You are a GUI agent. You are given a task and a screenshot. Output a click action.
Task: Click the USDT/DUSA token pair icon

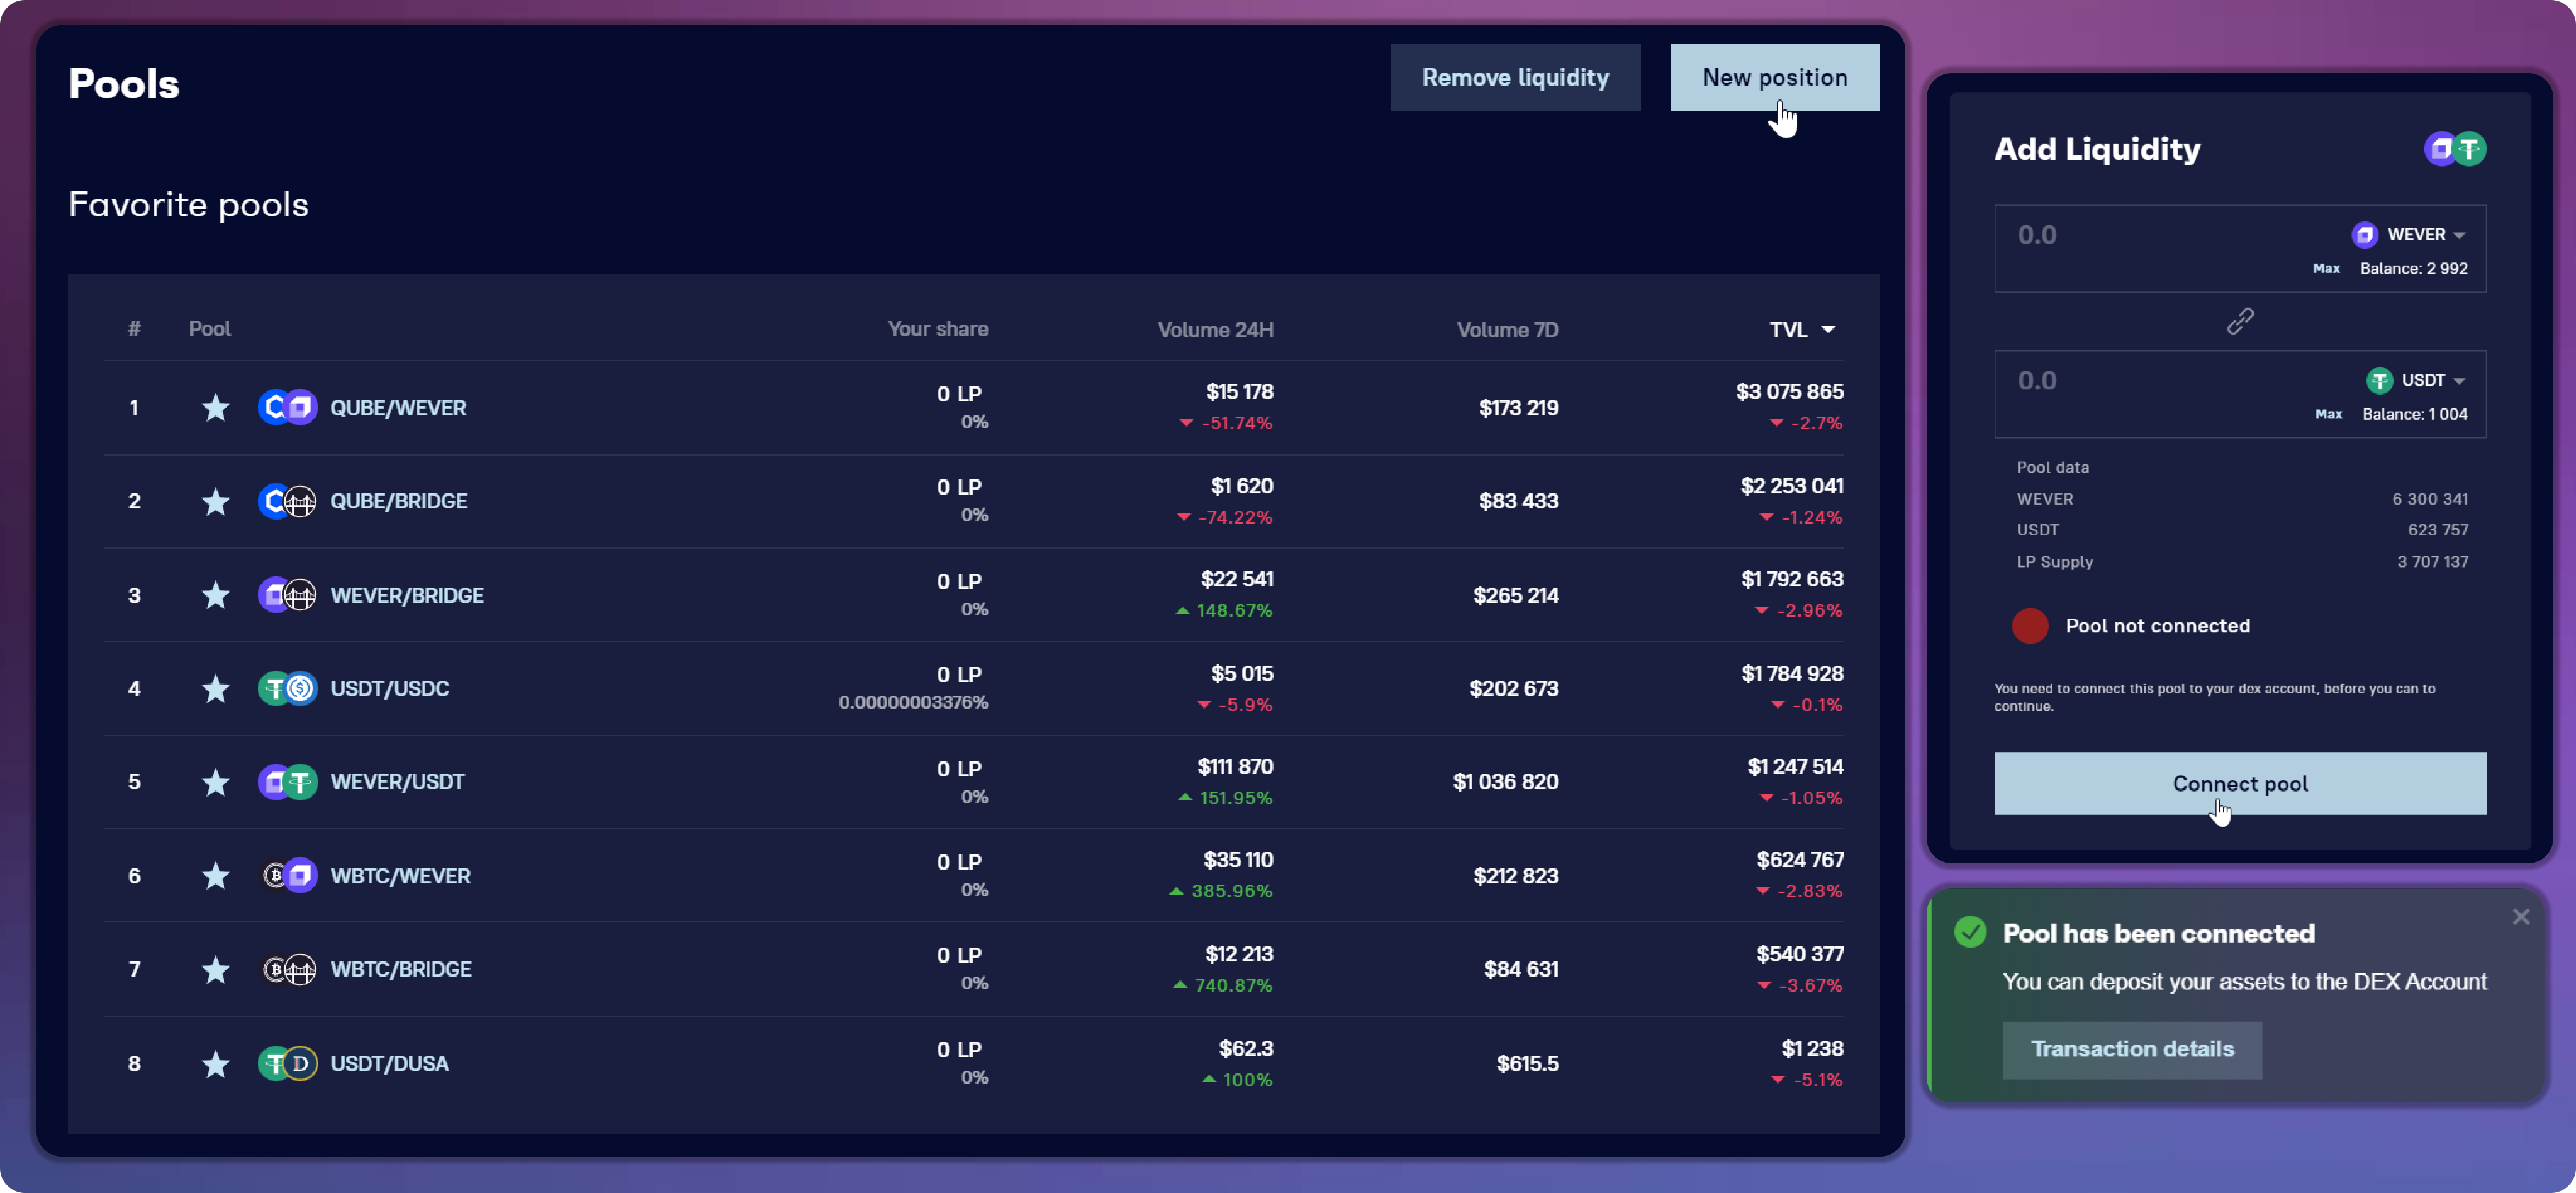(x=287, y=1064)
